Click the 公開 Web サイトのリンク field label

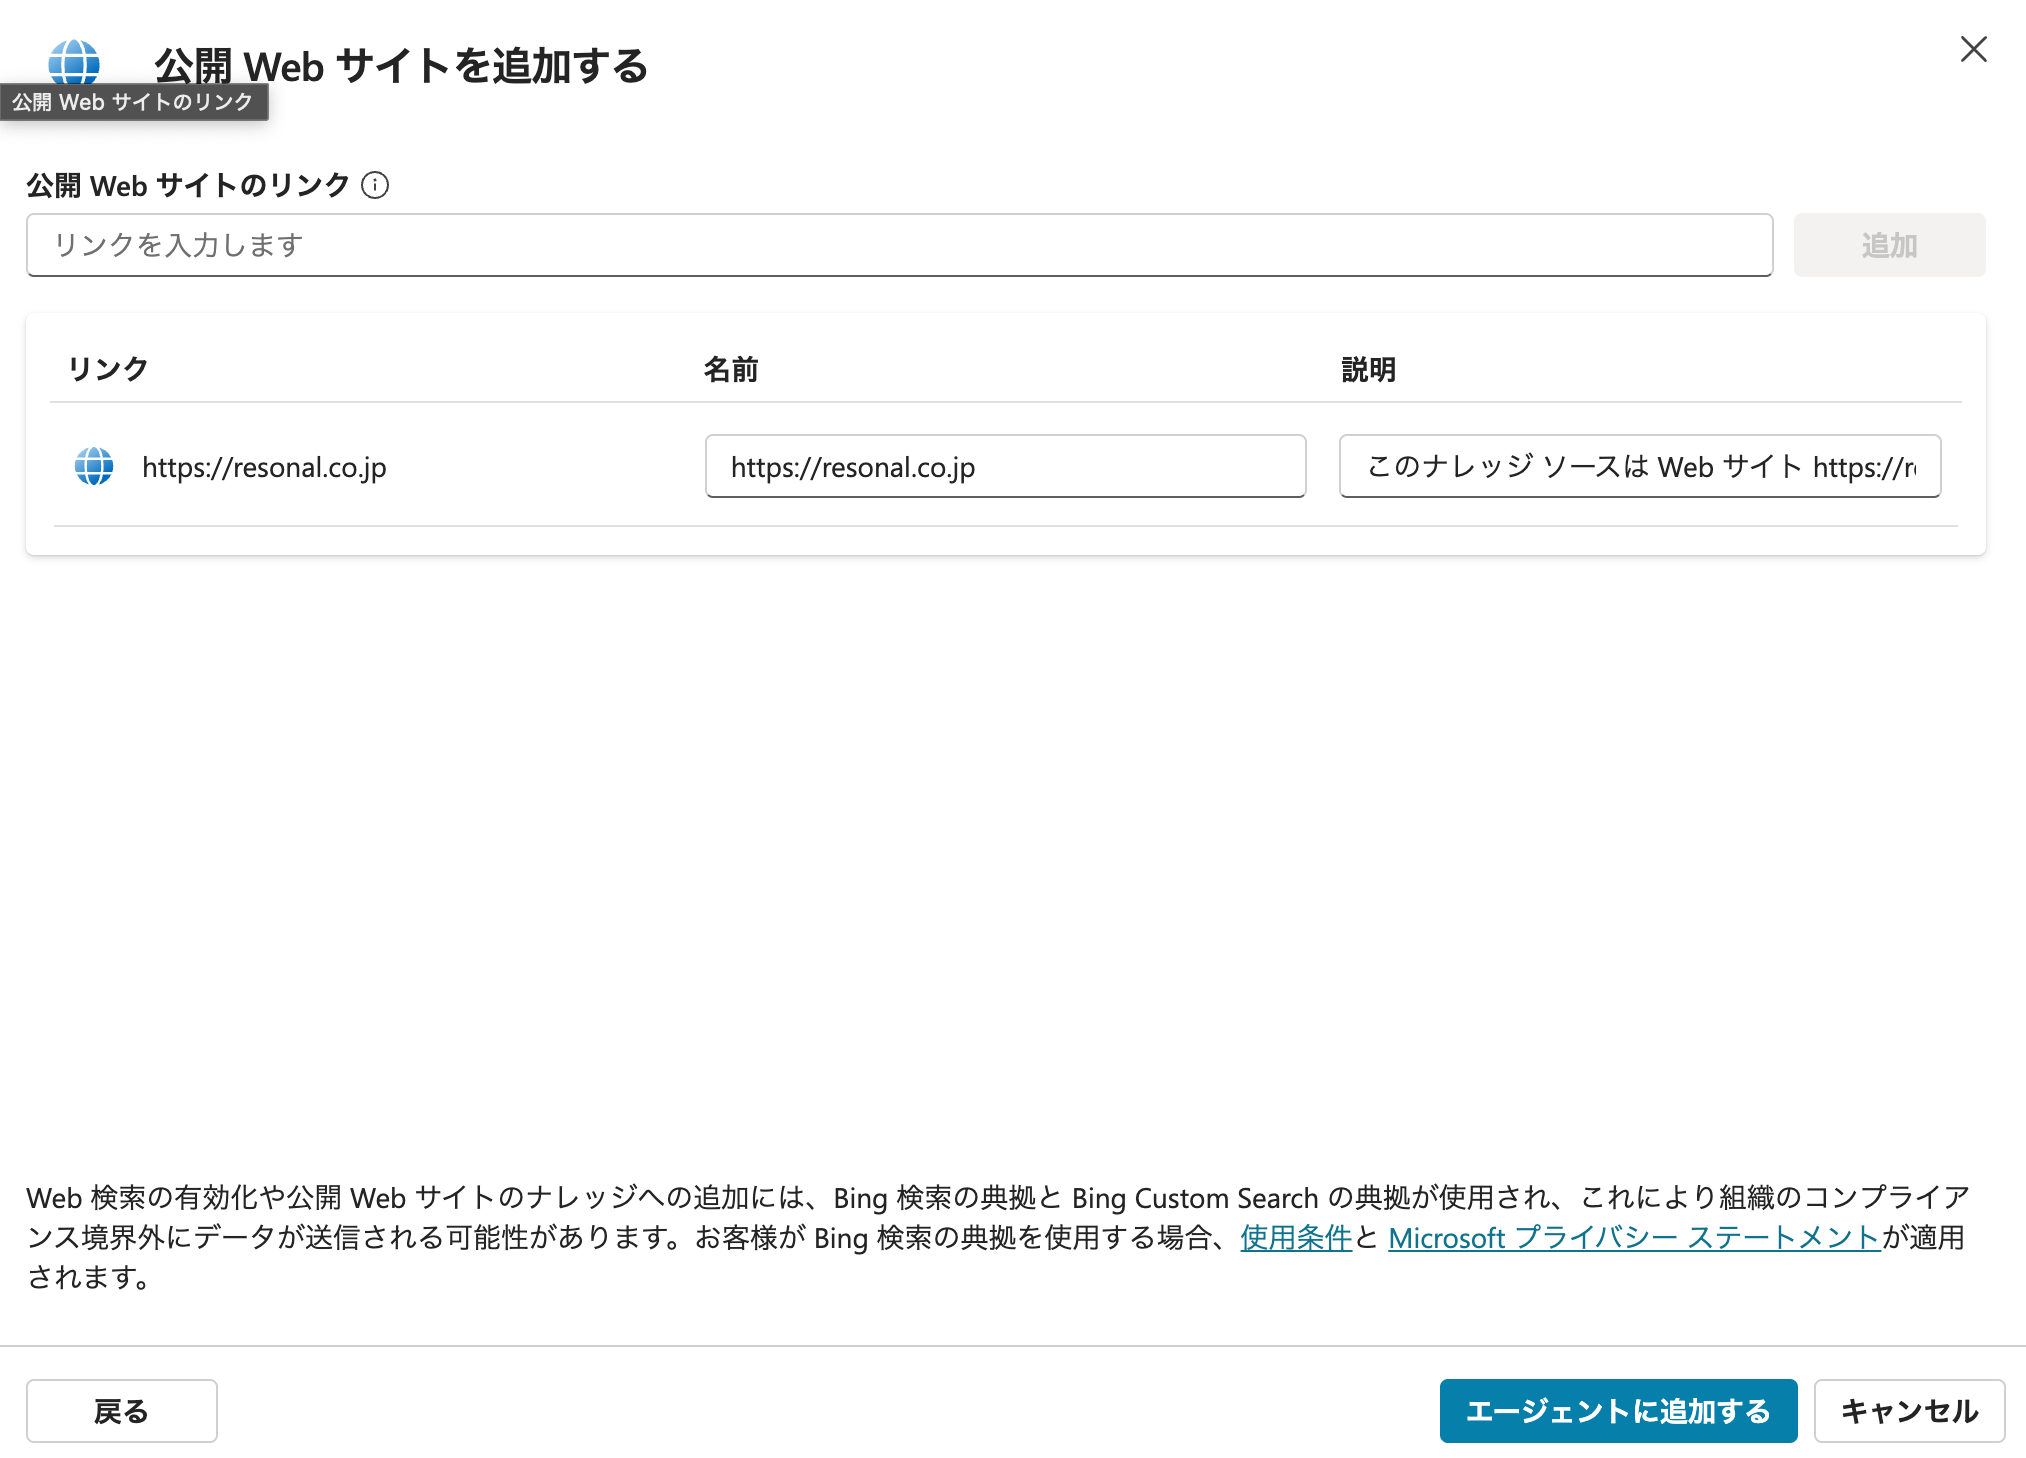click(x=187, y=185)
